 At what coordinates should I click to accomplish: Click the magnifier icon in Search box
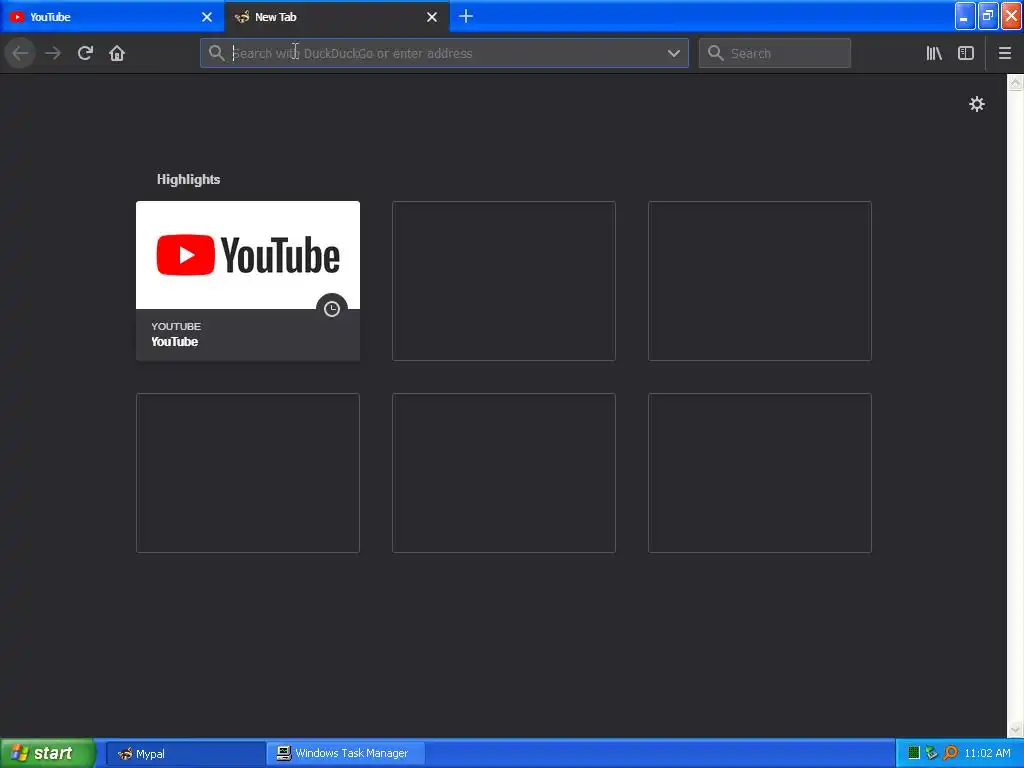(x=716, y=53)
